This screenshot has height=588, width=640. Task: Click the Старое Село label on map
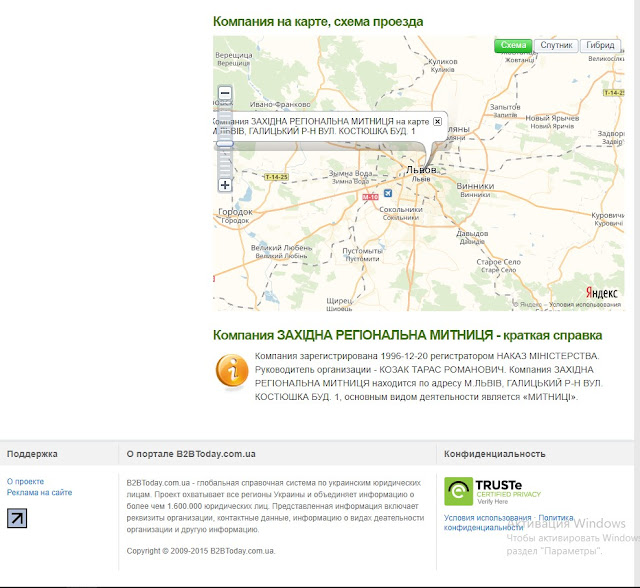pyautogui.click(x=498, y=262)
